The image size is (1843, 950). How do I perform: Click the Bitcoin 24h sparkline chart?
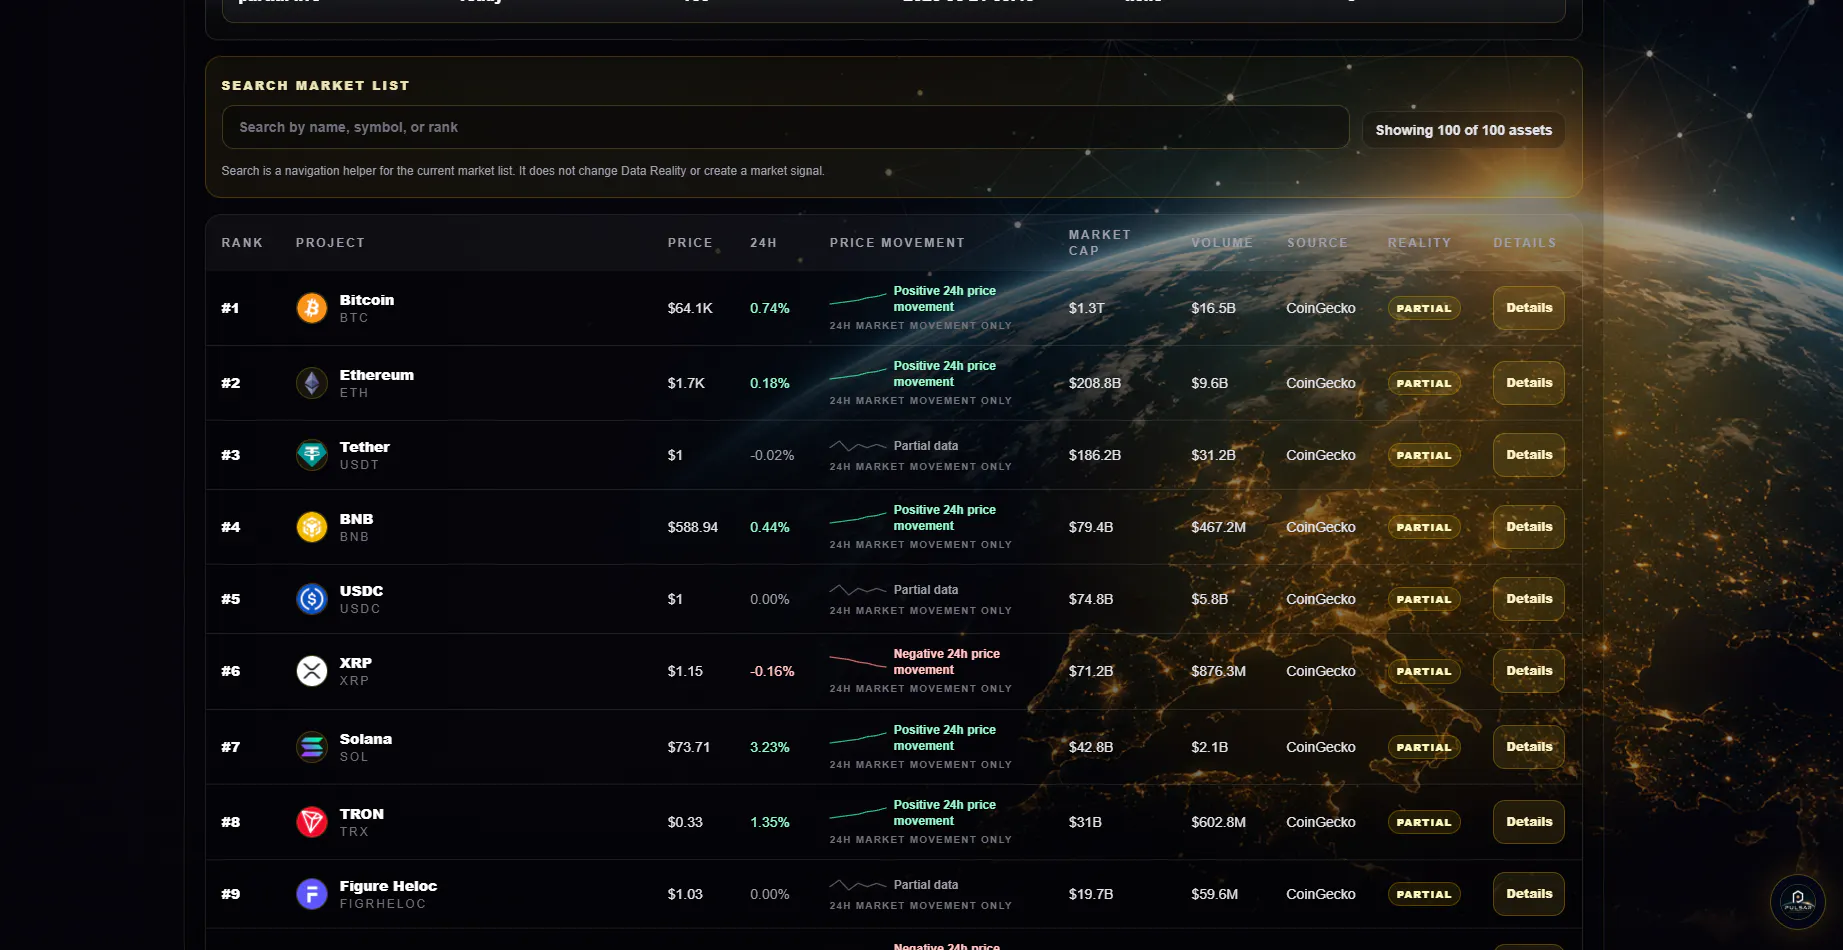pyautogui.click(x=858, y=299)
